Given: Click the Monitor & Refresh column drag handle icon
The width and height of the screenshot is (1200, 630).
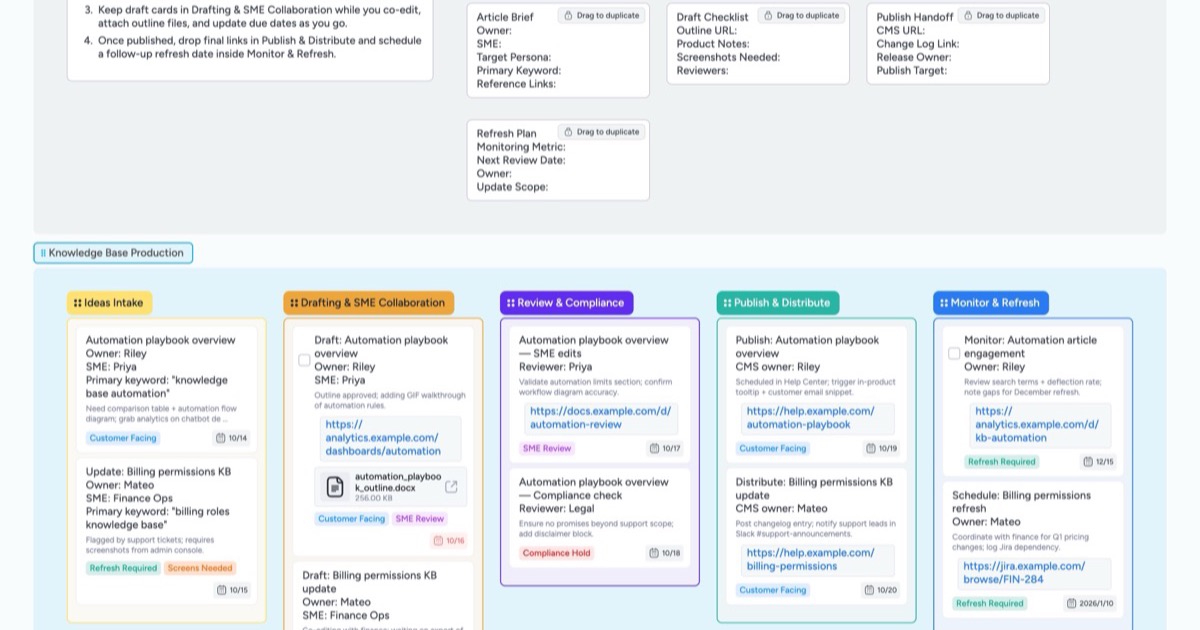Looking at the screenshot, I should coord(944,303).
